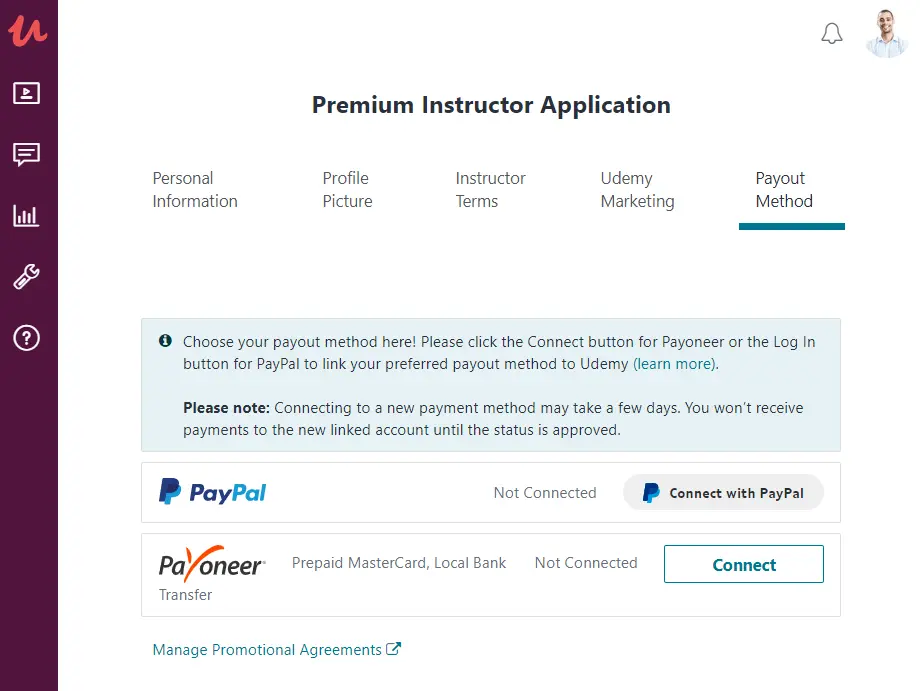Open the Courses video icon in sidebar
The width and height of the screenshot is (920, 691).
(x=27, y=94)
